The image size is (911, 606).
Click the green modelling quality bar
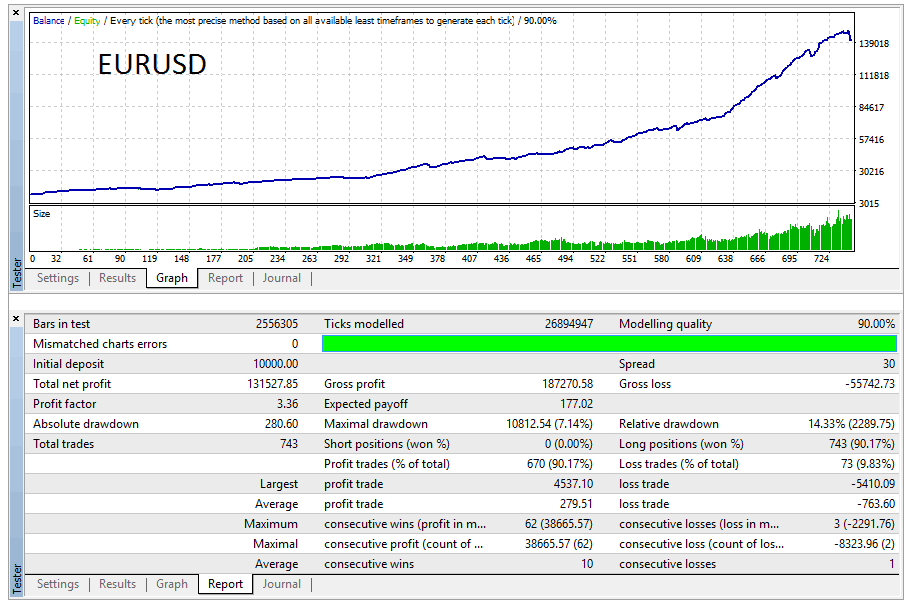[609, 344]
